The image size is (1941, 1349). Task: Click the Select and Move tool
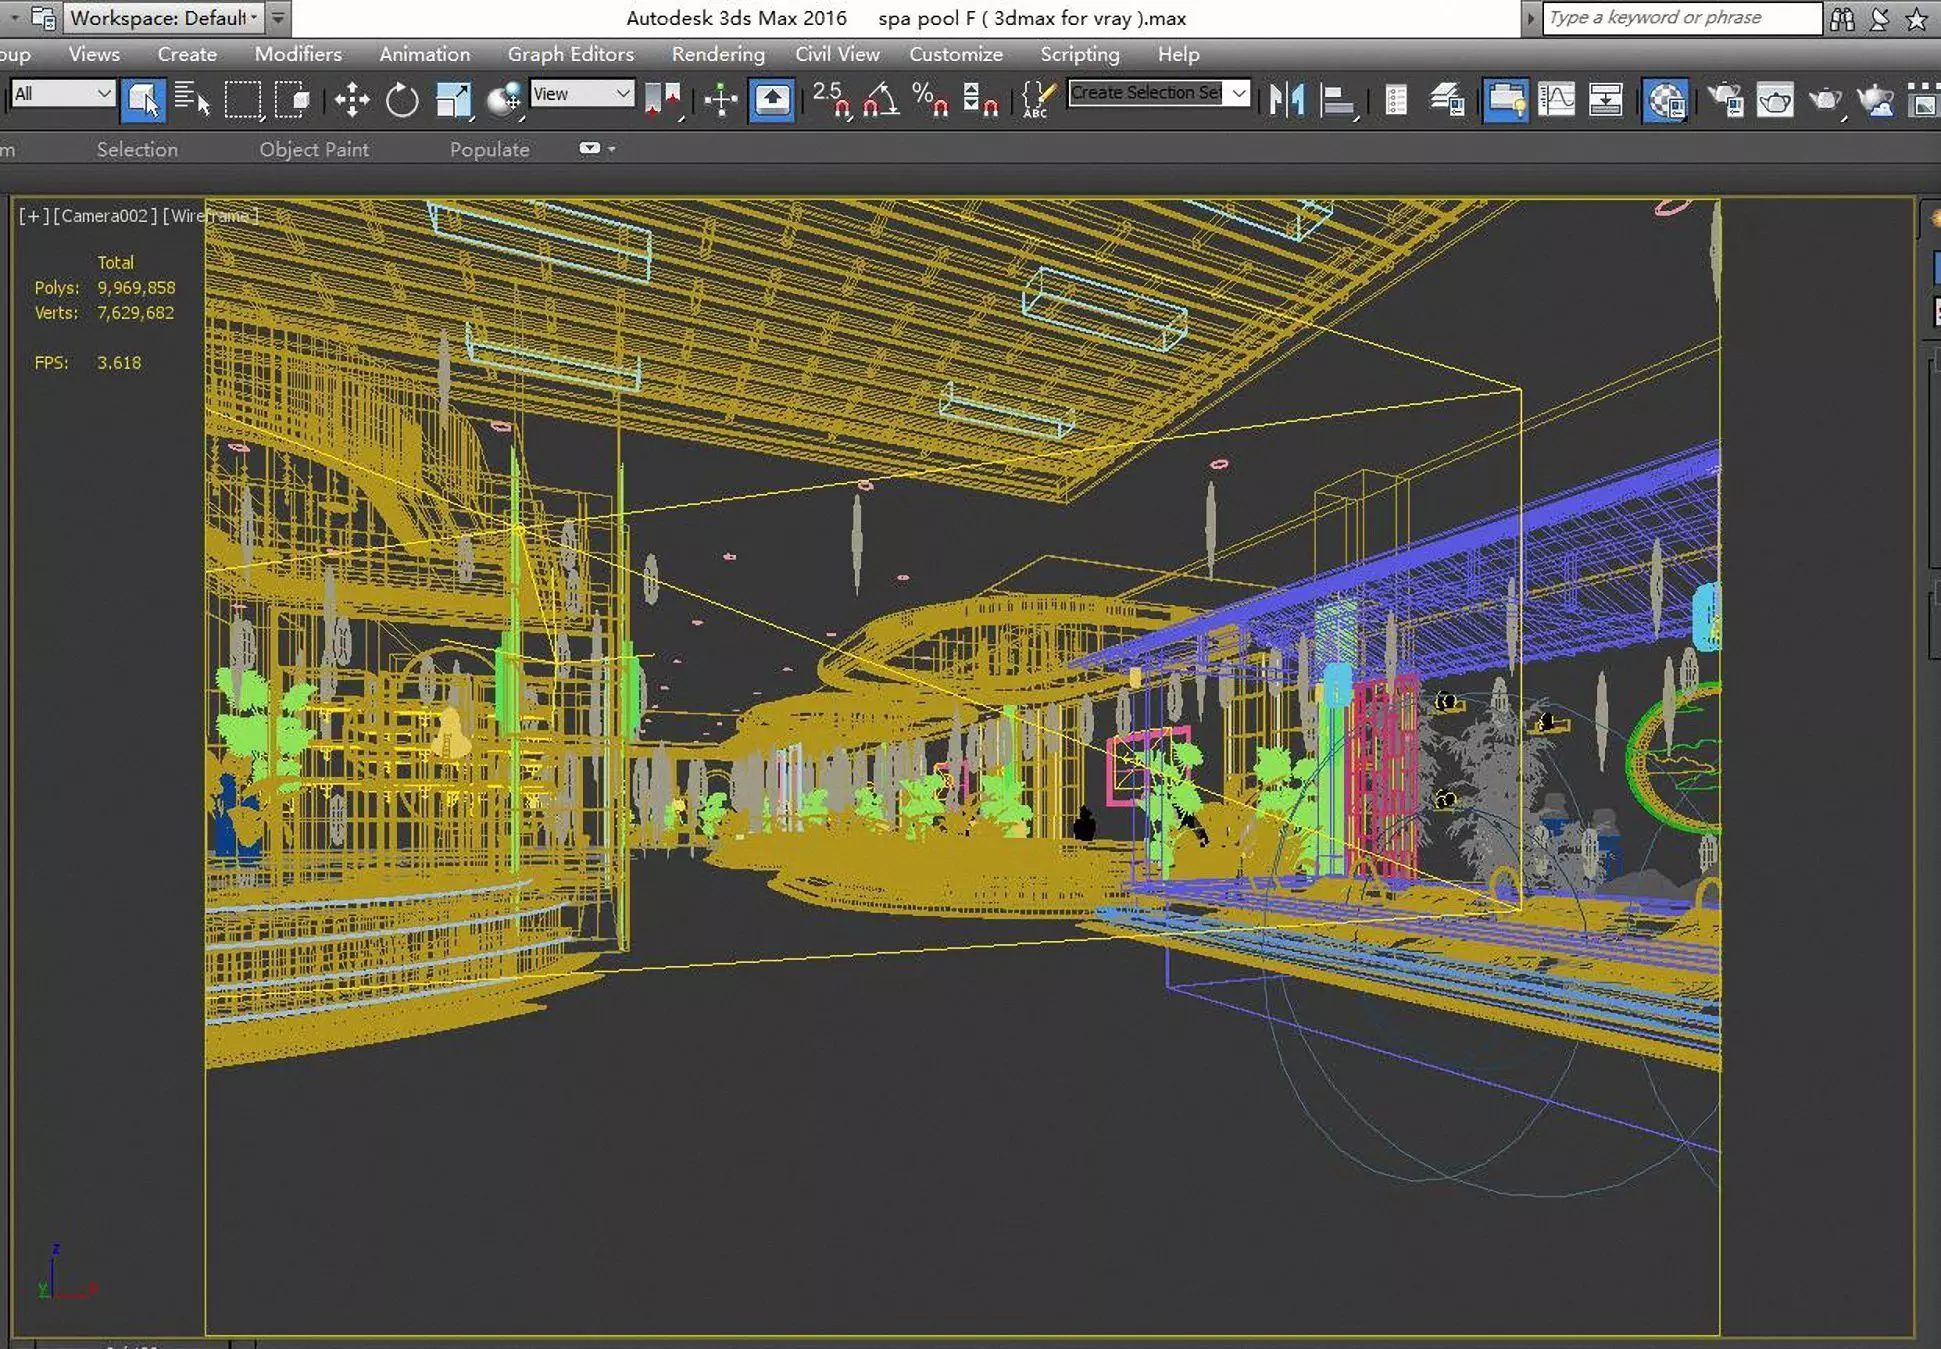(351, 100)
